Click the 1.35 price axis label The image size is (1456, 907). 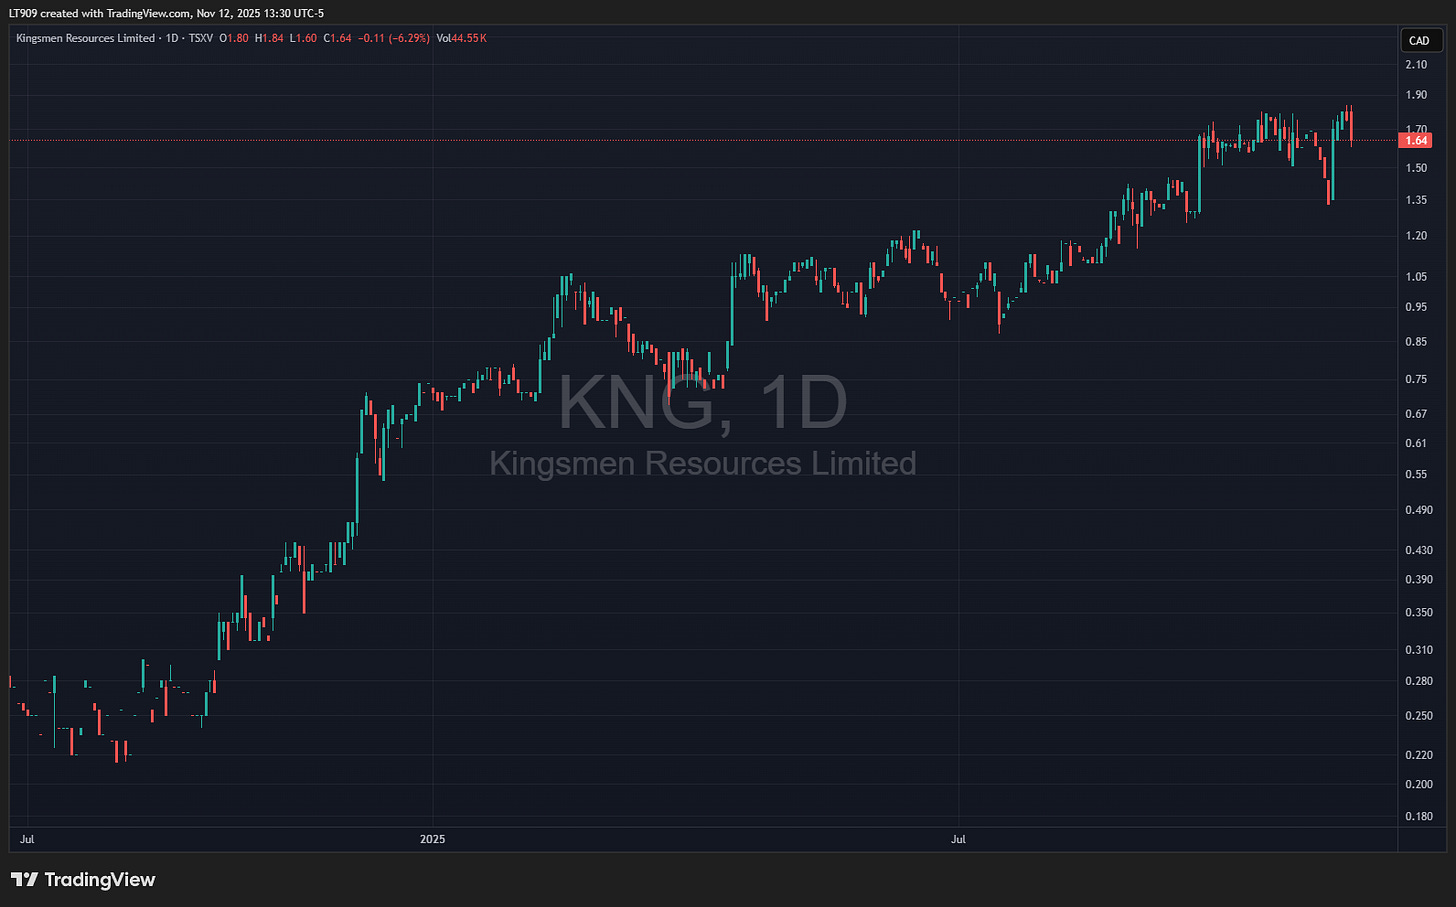(1416, 200)
